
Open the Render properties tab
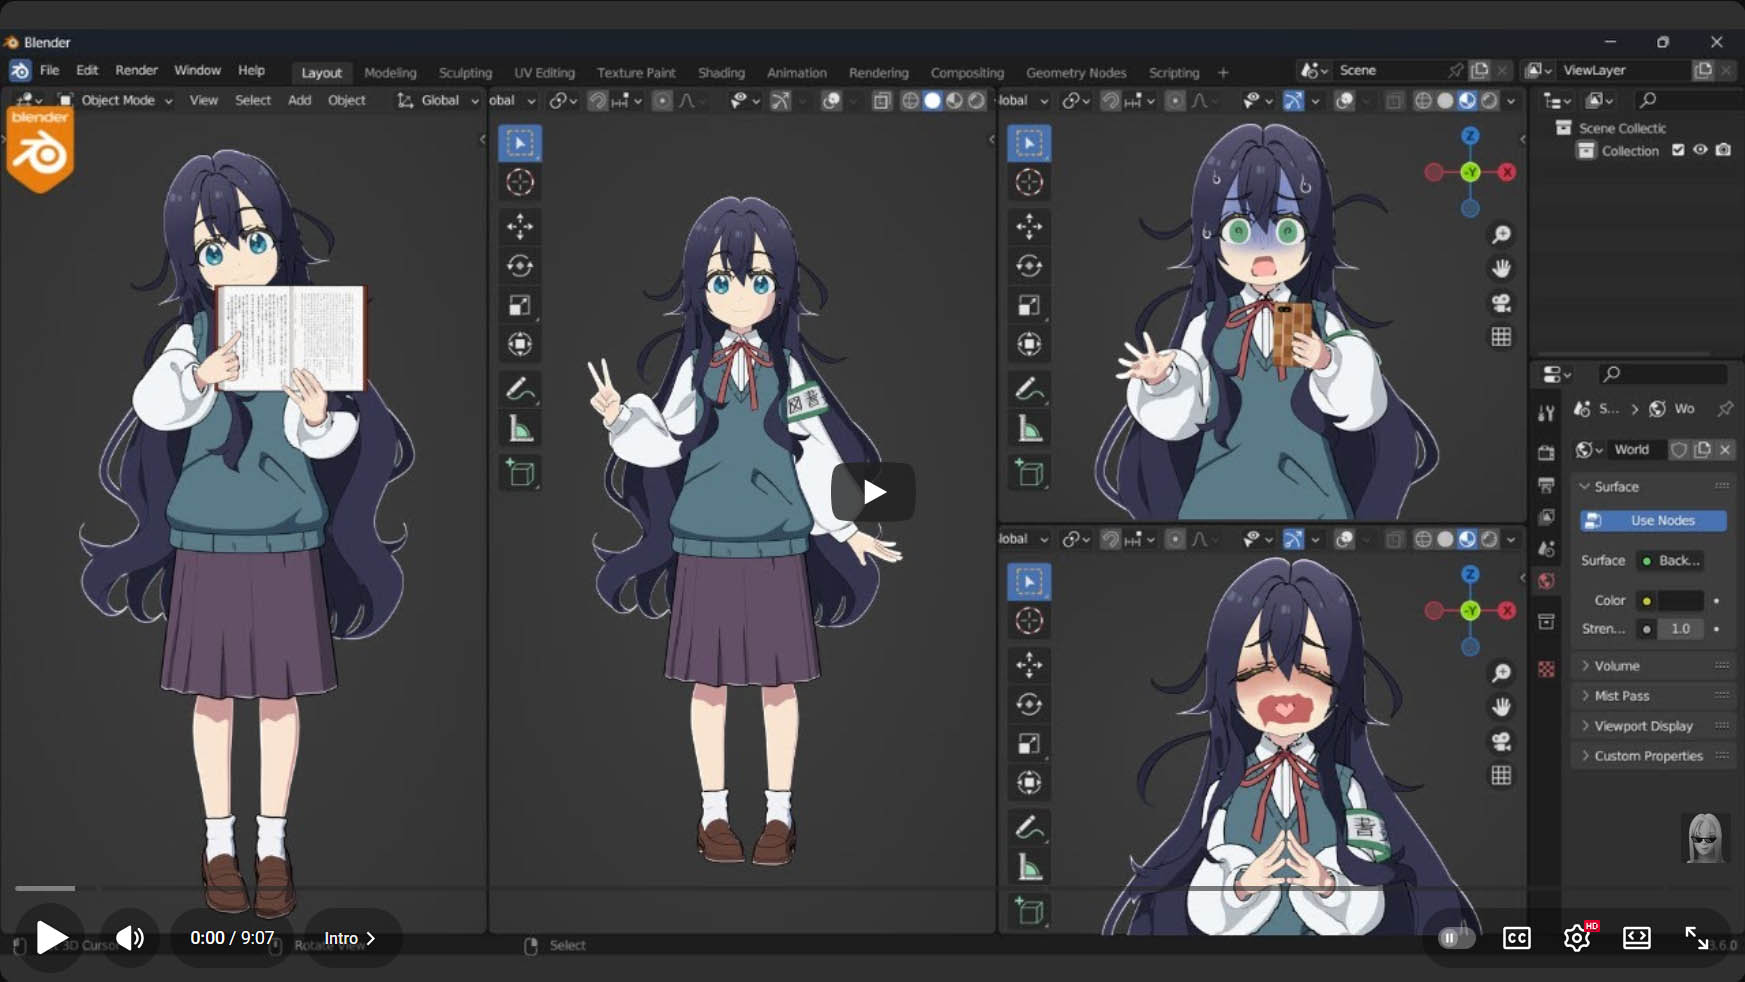point(1546,452)
